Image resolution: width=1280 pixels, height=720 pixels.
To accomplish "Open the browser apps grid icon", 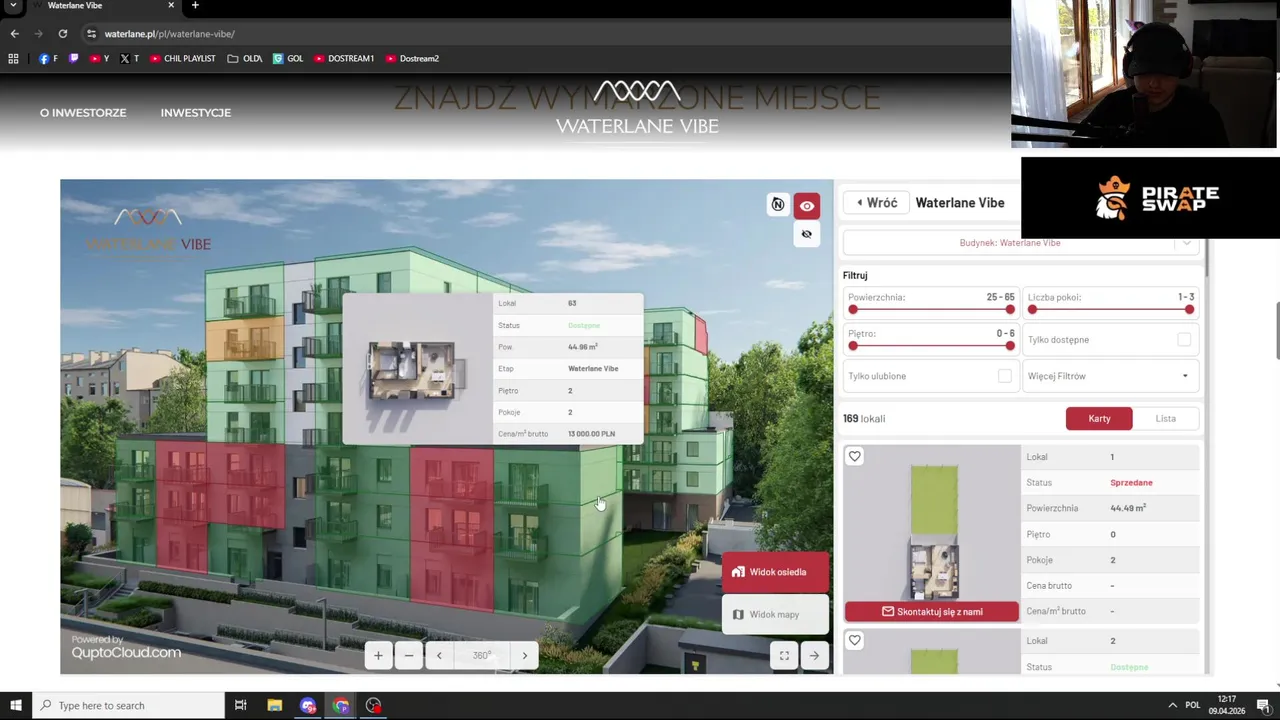I will 13,59.
